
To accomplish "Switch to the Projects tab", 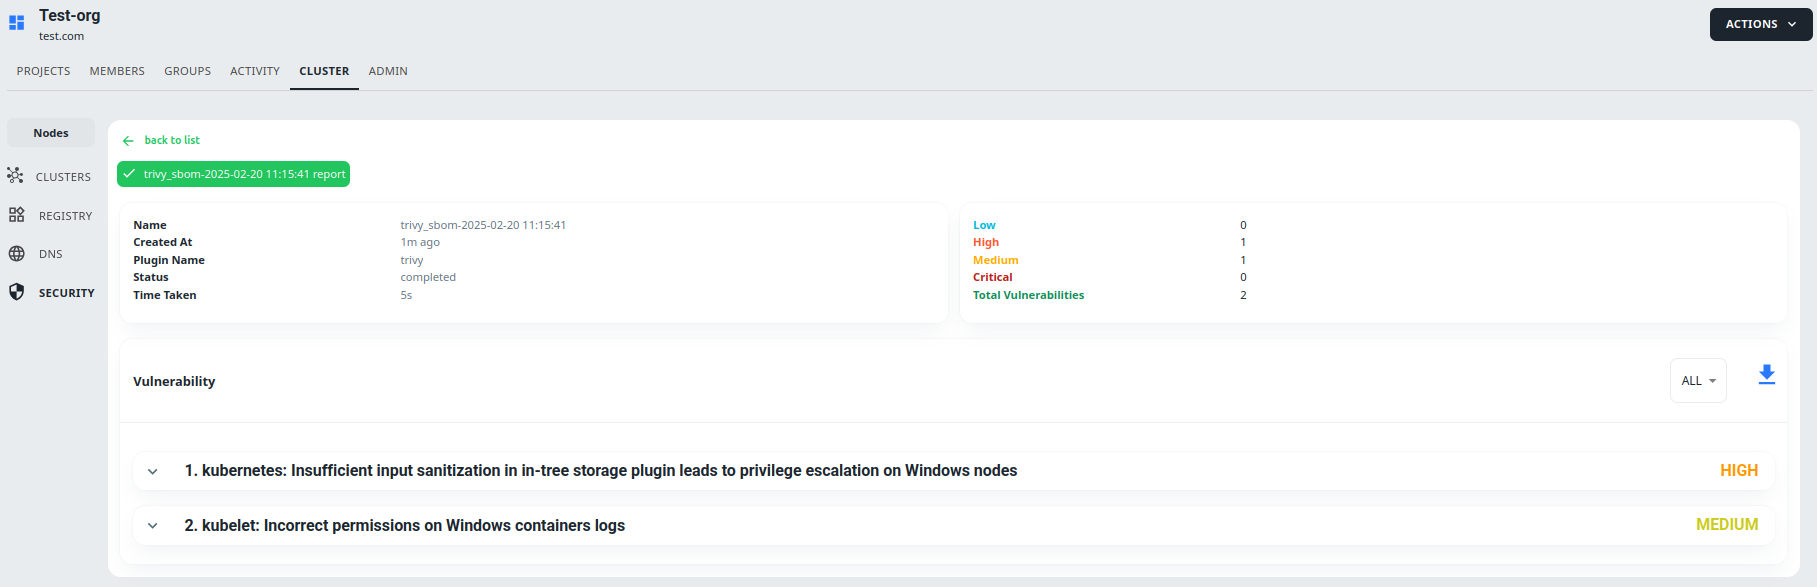I will [44, 71].
